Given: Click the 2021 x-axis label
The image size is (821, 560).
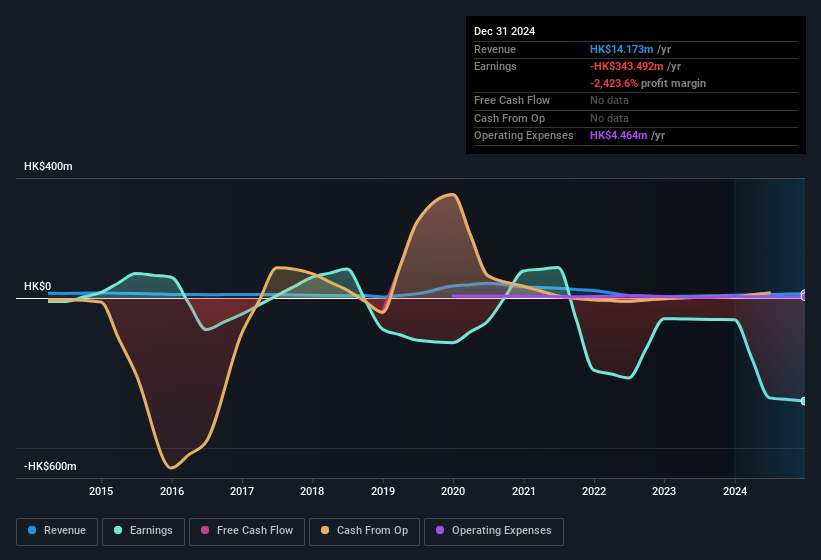Looking at the screenshot, I should point(524,491).
